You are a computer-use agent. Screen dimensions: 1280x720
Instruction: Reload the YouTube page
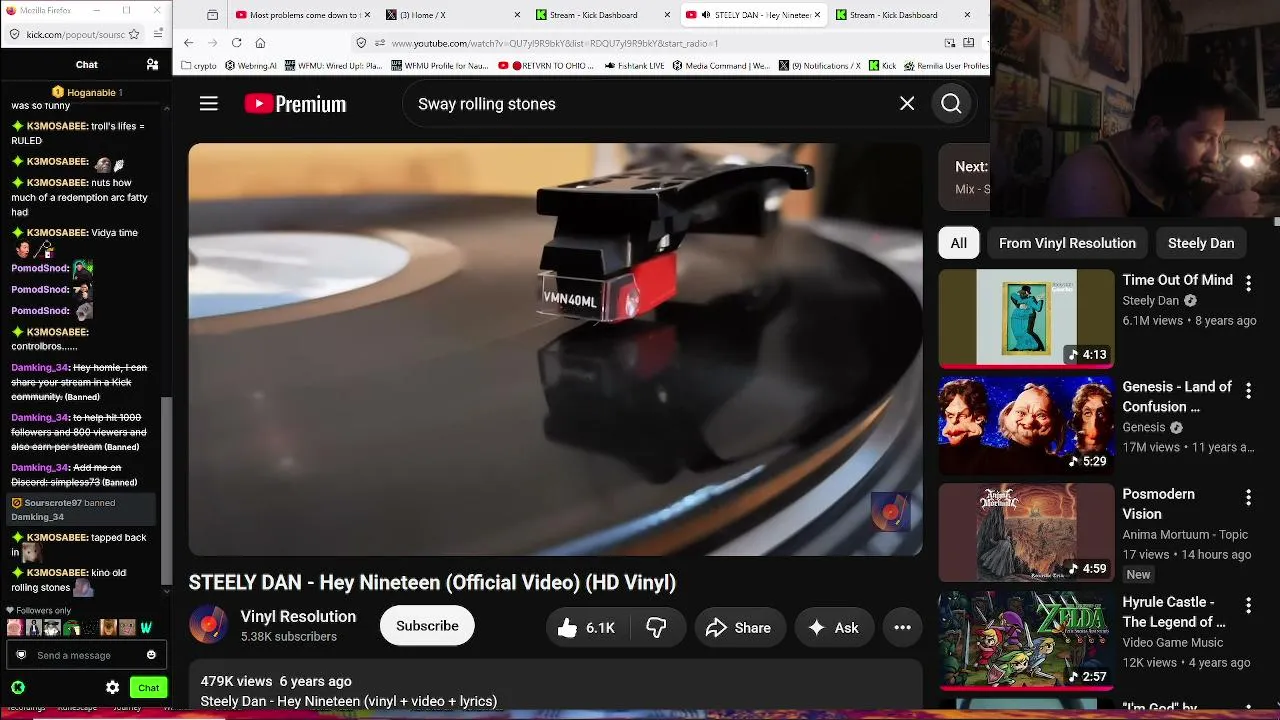point(236,43)
